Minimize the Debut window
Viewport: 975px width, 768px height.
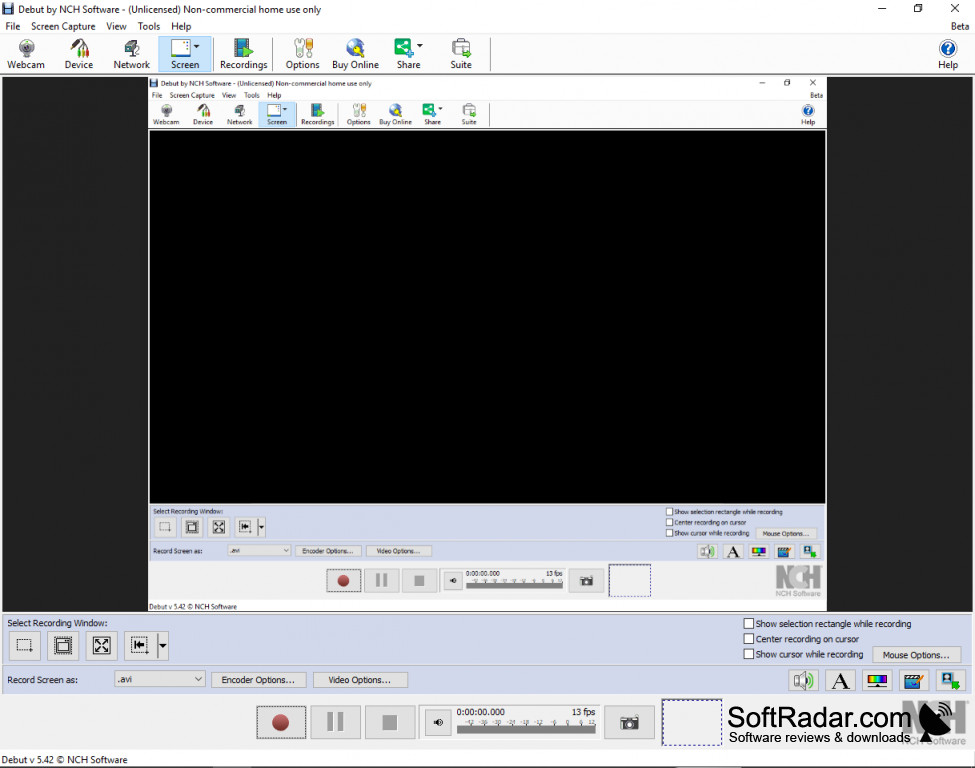click(882, 9)
